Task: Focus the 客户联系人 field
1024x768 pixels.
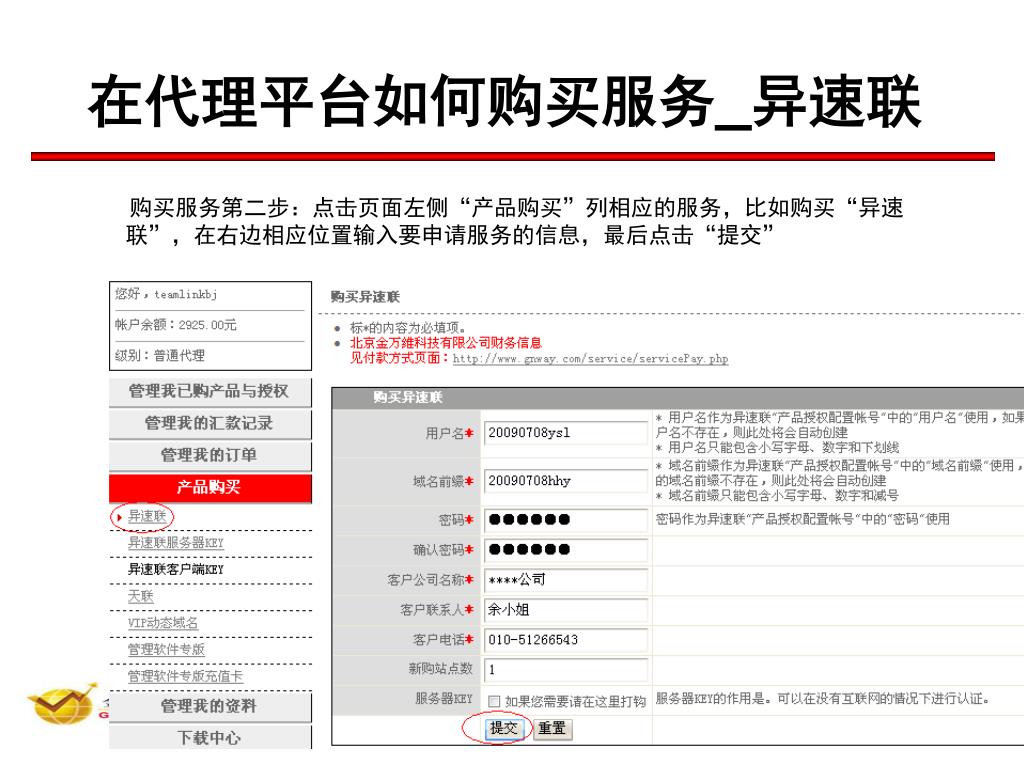Action: (x=566, y=610)
